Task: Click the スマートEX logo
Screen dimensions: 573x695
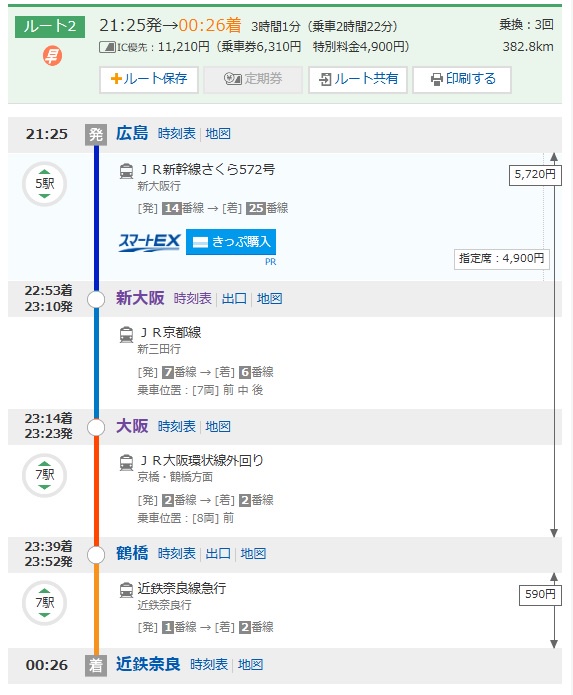Action: pos(149,242)
